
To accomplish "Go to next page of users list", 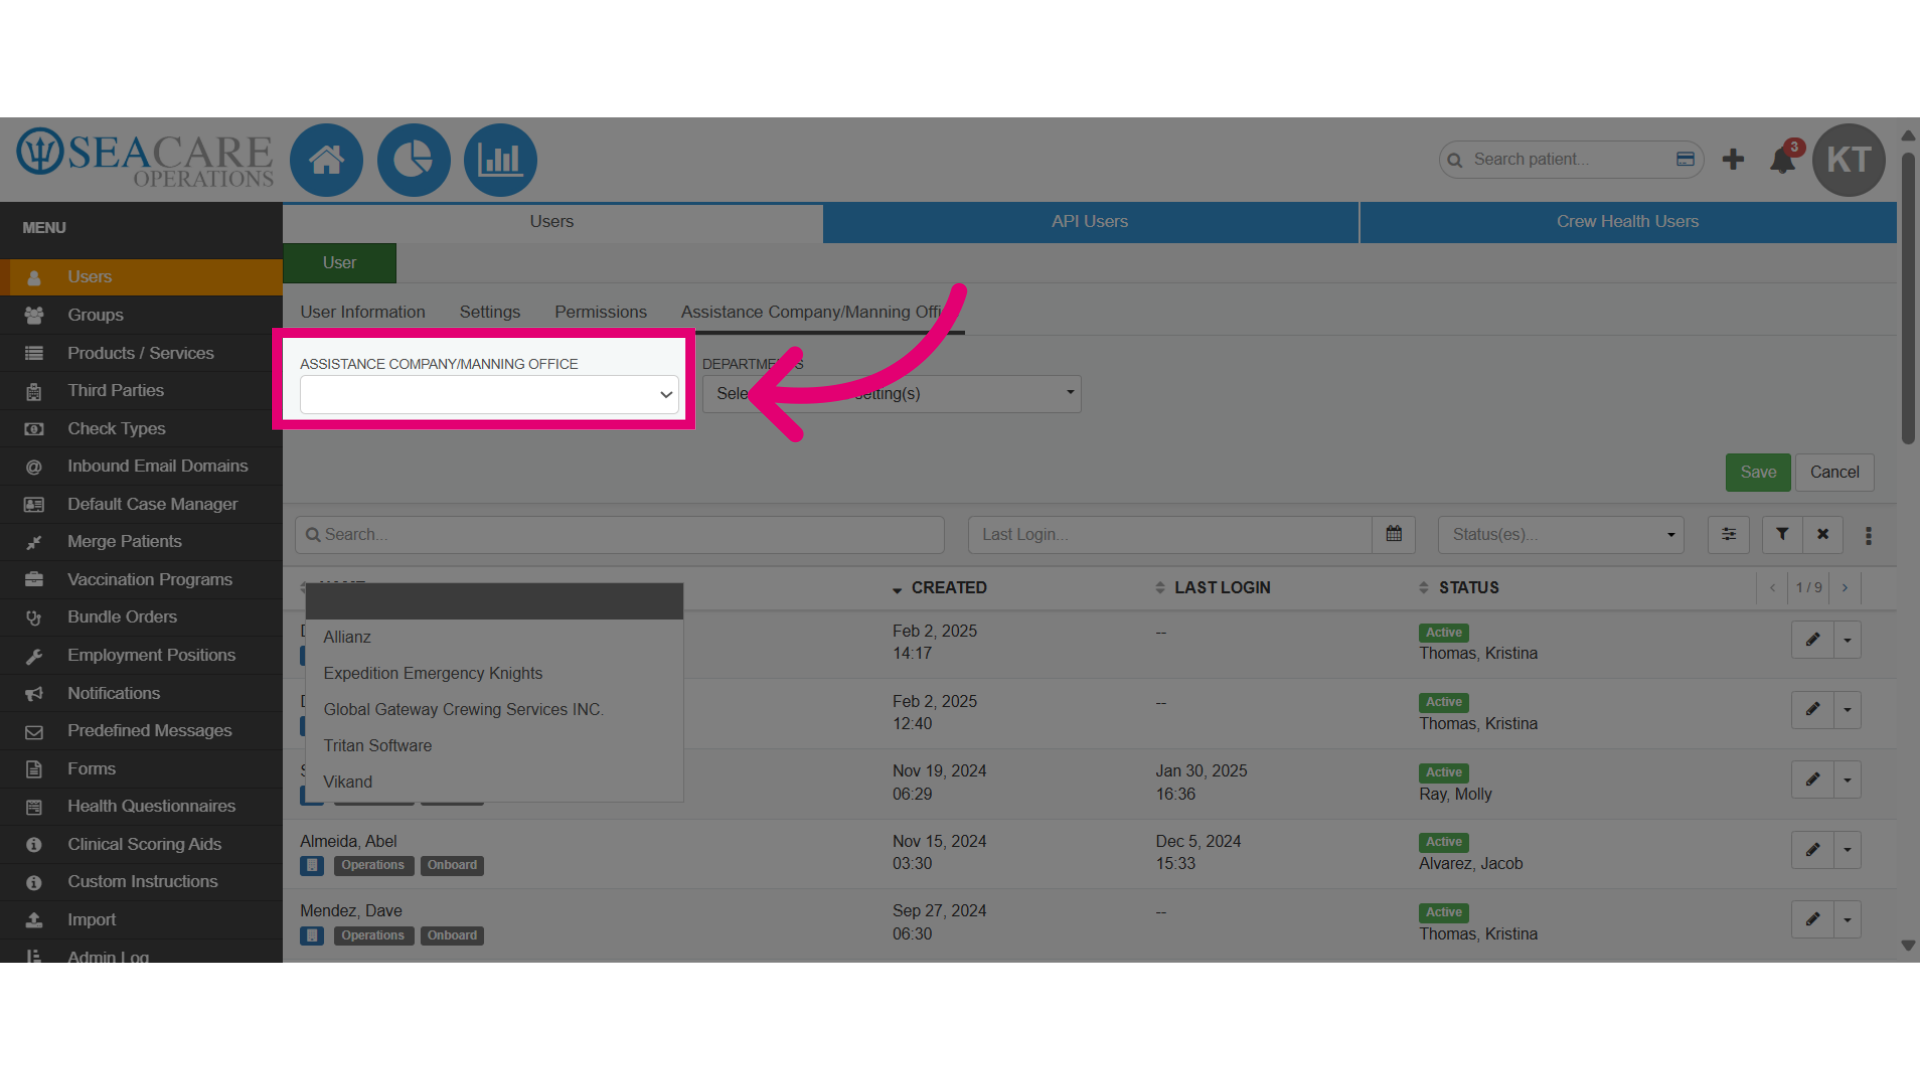I will 1845,587.
